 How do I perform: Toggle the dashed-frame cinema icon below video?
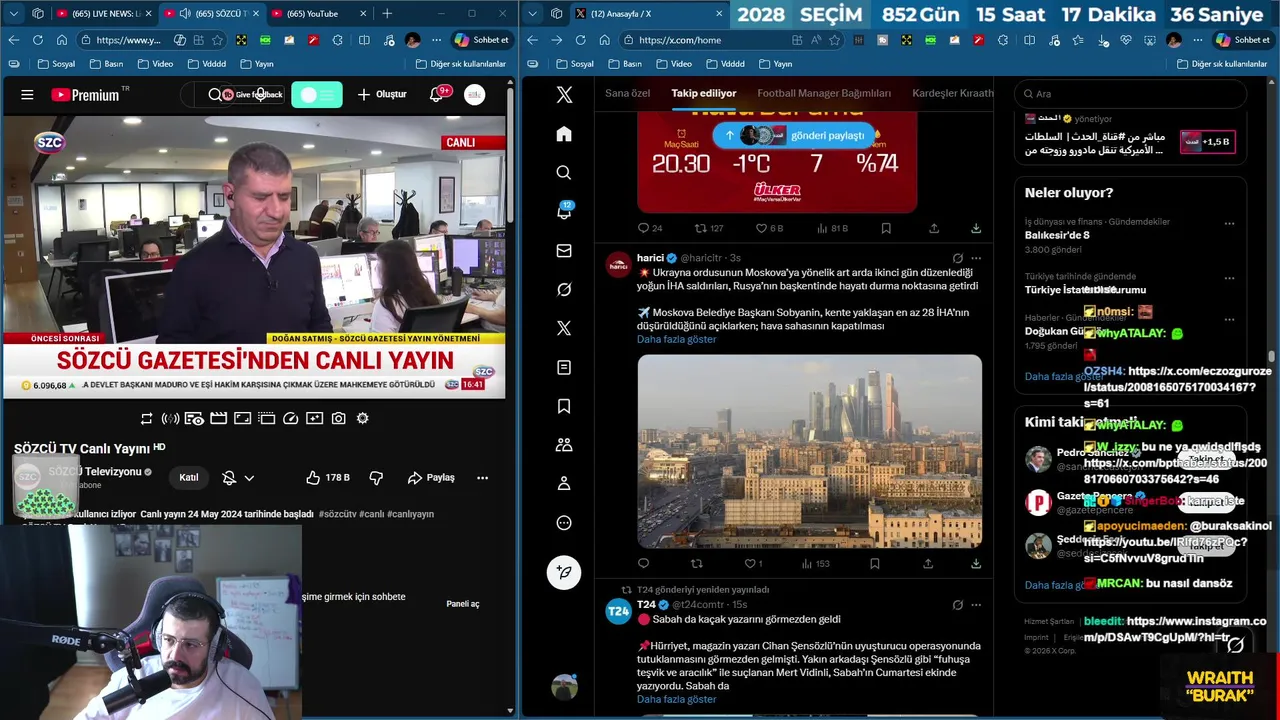[267, 419]
